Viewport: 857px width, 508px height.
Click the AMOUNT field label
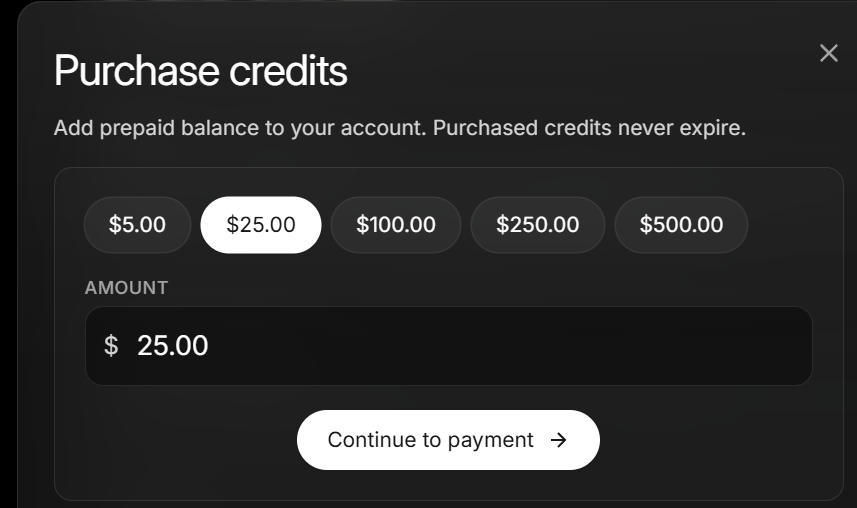point(126,288)
